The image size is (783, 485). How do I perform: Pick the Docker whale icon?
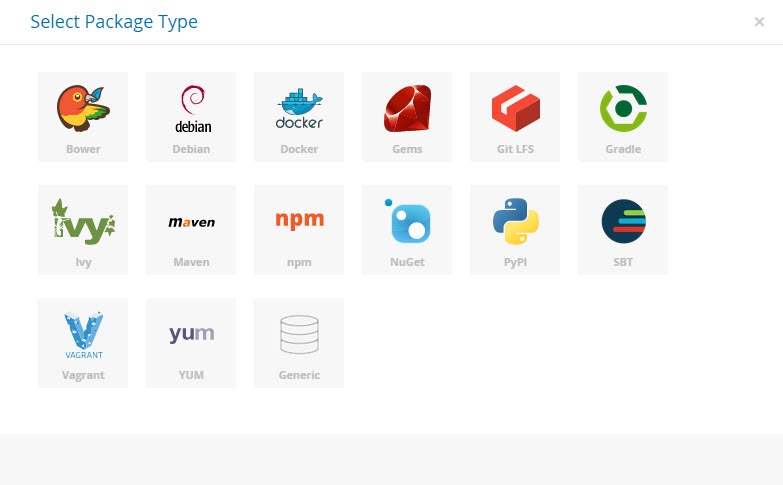point(299,109)
